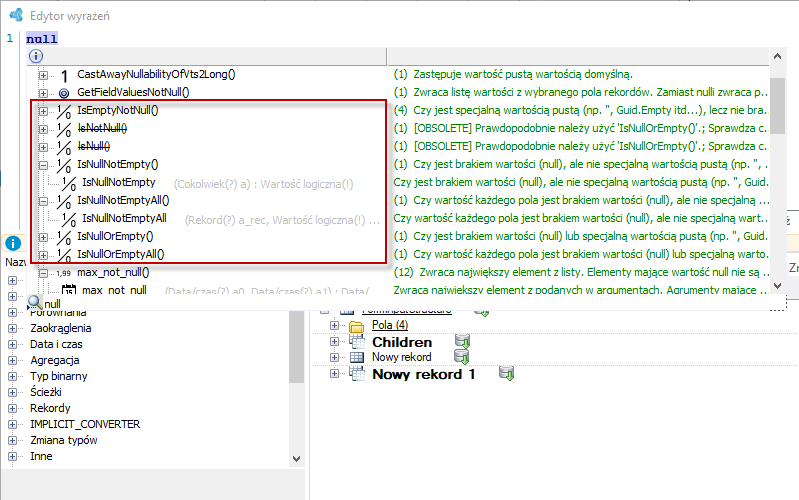Click scroll down arrow of categories panel
Viewport: 799px width, 500px height.
point(297,459)
